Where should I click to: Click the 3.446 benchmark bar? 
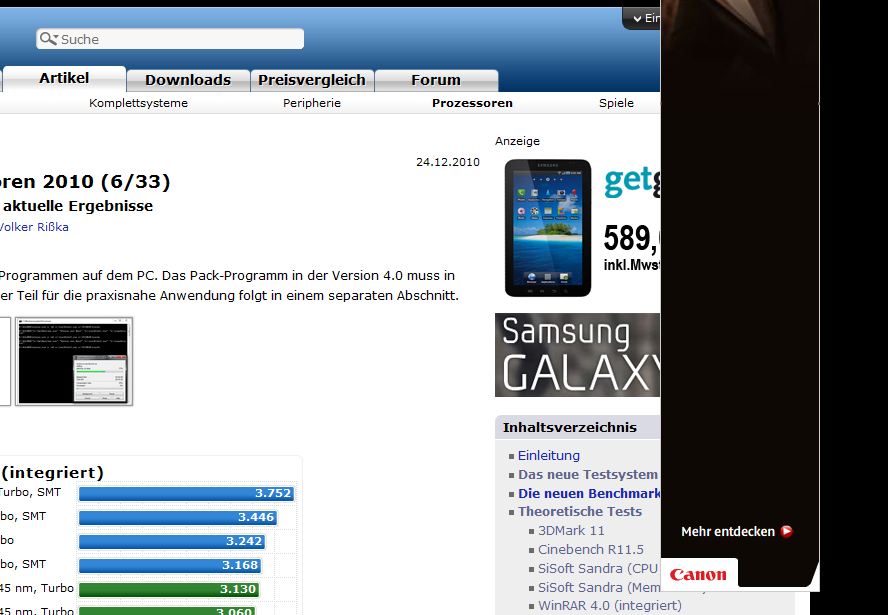pos(178,517)
